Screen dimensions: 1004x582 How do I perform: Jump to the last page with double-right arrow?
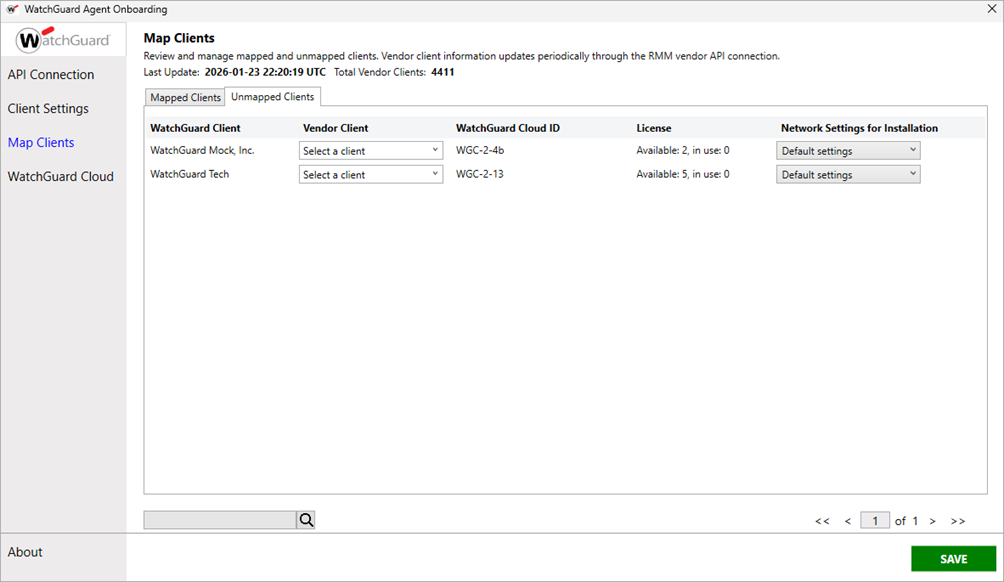pyautogui.click(x=957, y=520)
